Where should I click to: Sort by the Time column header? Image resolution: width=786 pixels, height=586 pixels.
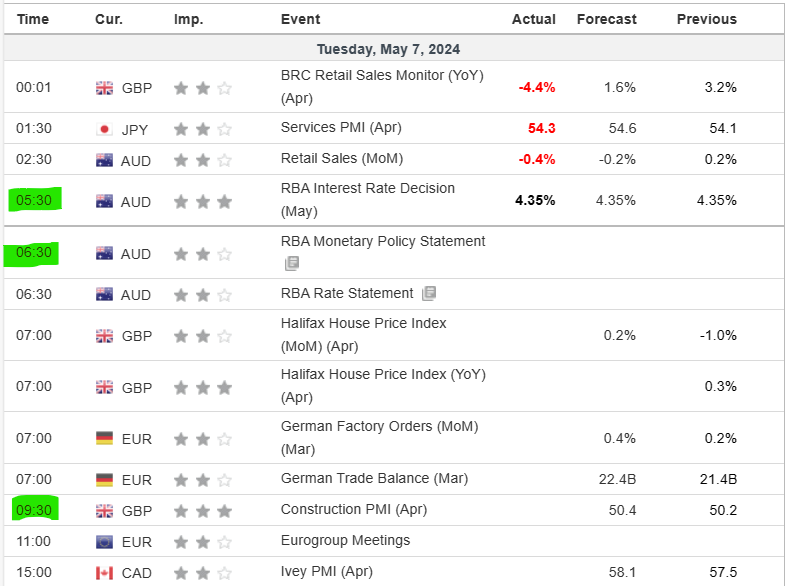point(33,19)
